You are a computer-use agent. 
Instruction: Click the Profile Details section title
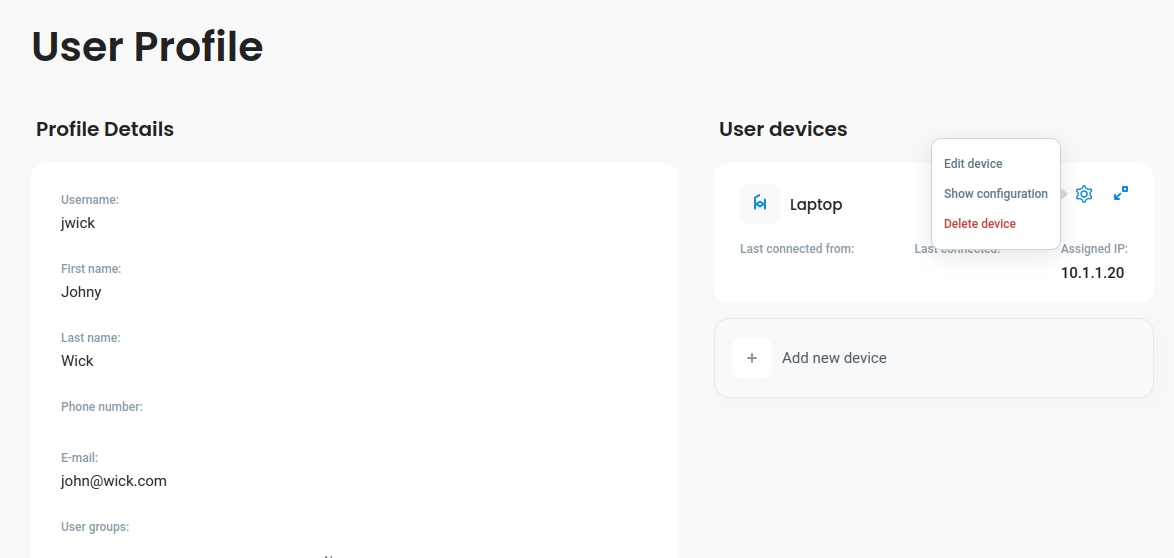point(105,129)
